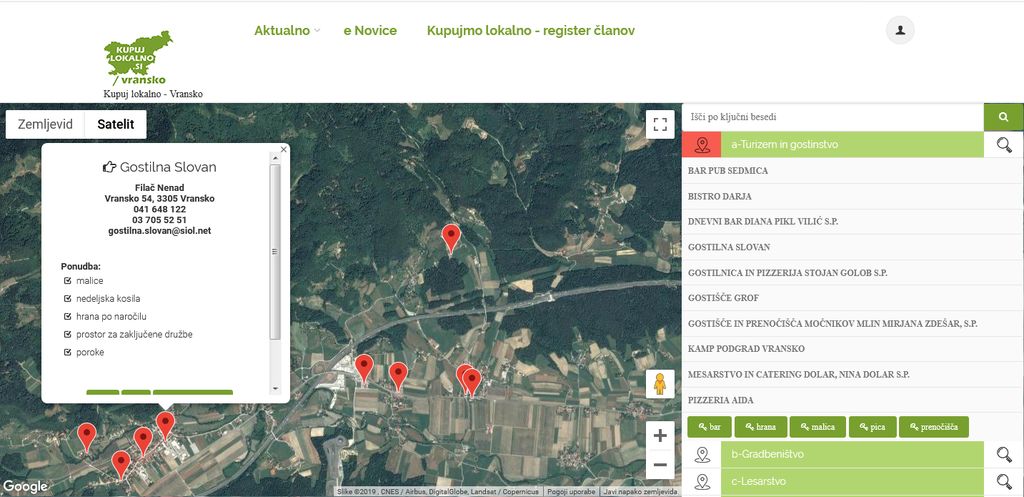Viewport: 1024px width, 497px height.
Task: Click the keyword search input field
Action: point(832,117)
